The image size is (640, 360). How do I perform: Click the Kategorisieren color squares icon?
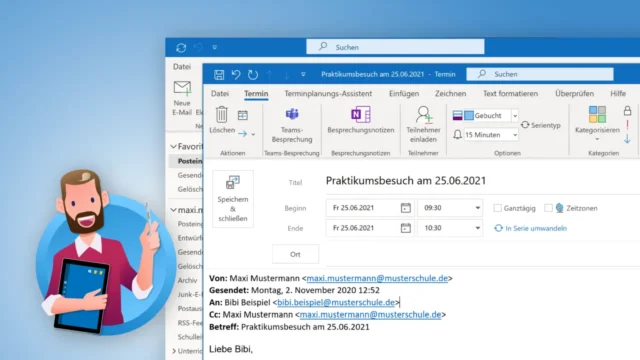click(x=597, y=114)
